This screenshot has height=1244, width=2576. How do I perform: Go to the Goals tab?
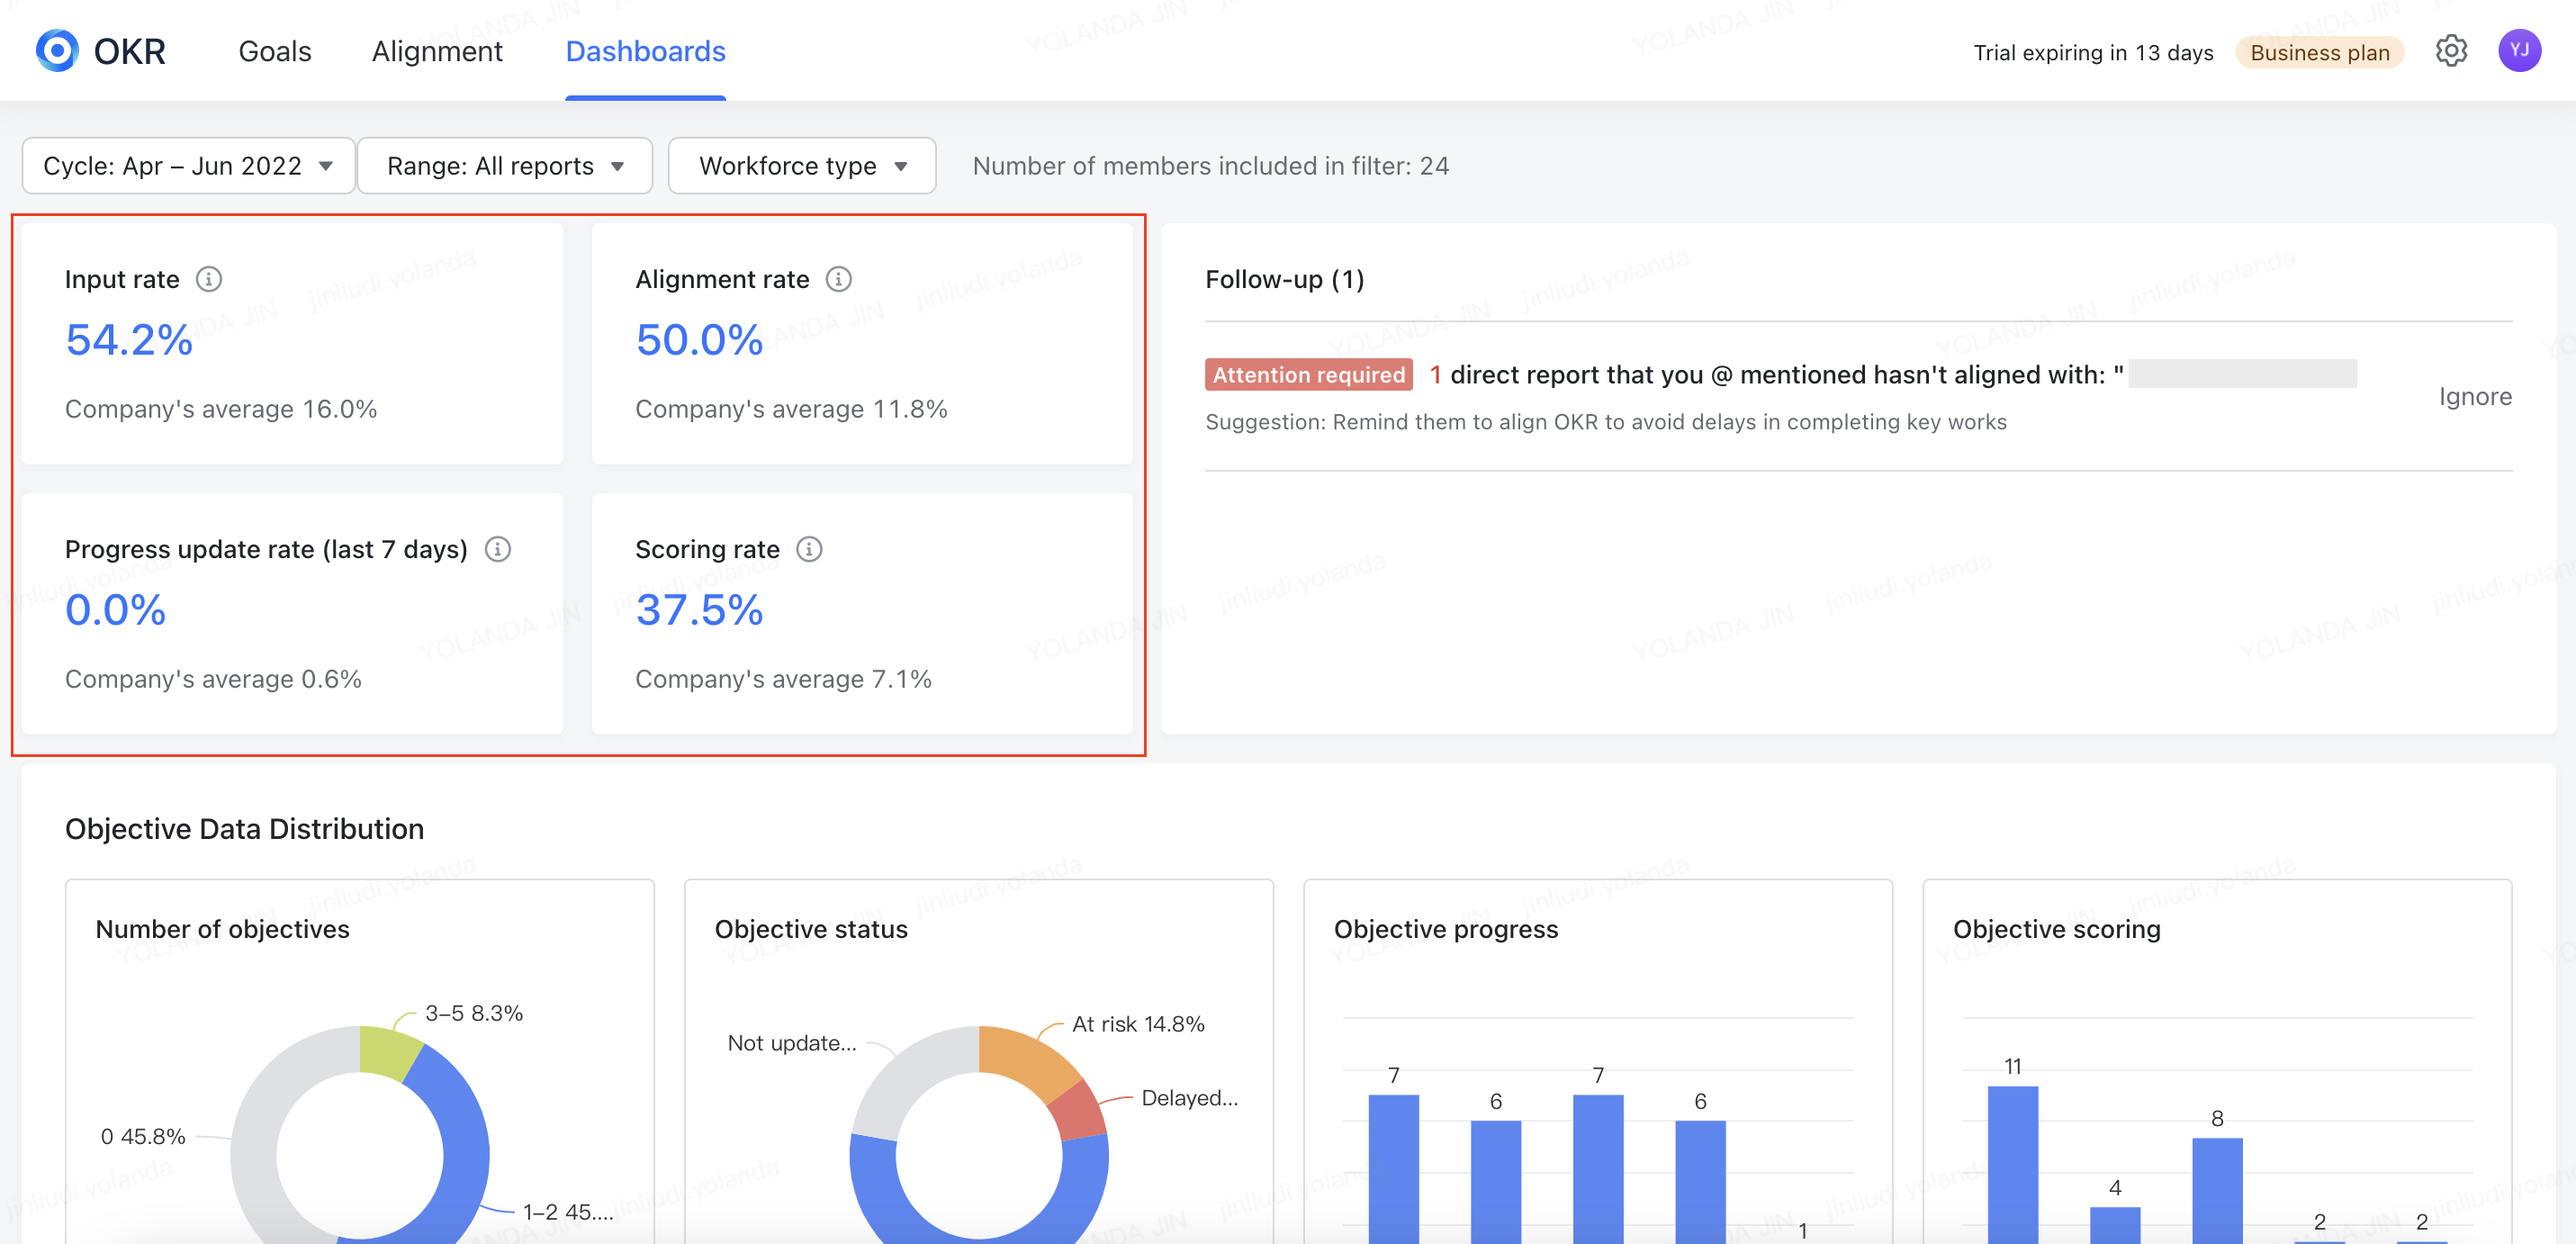[x=274, y=51]
